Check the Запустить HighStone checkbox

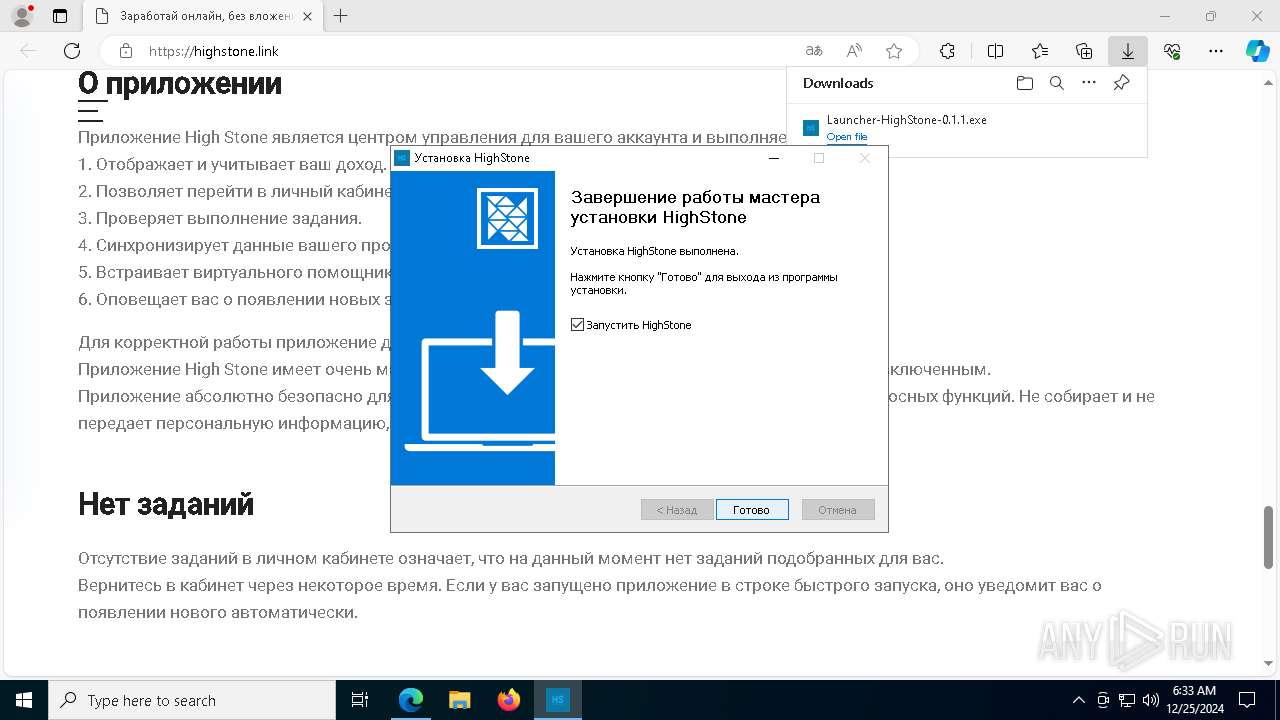click(x=577, y=325)
